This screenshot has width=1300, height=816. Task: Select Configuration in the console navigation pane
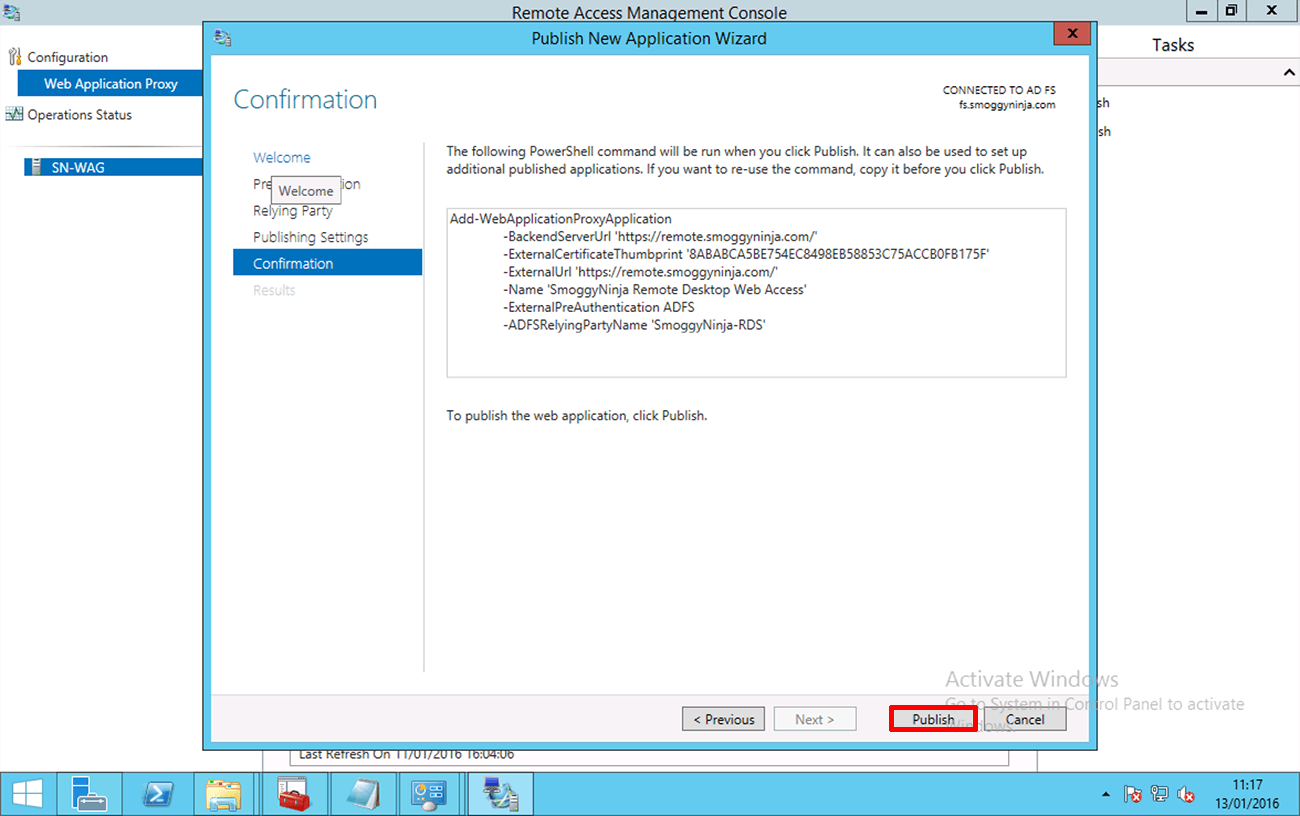coord(68,57)
